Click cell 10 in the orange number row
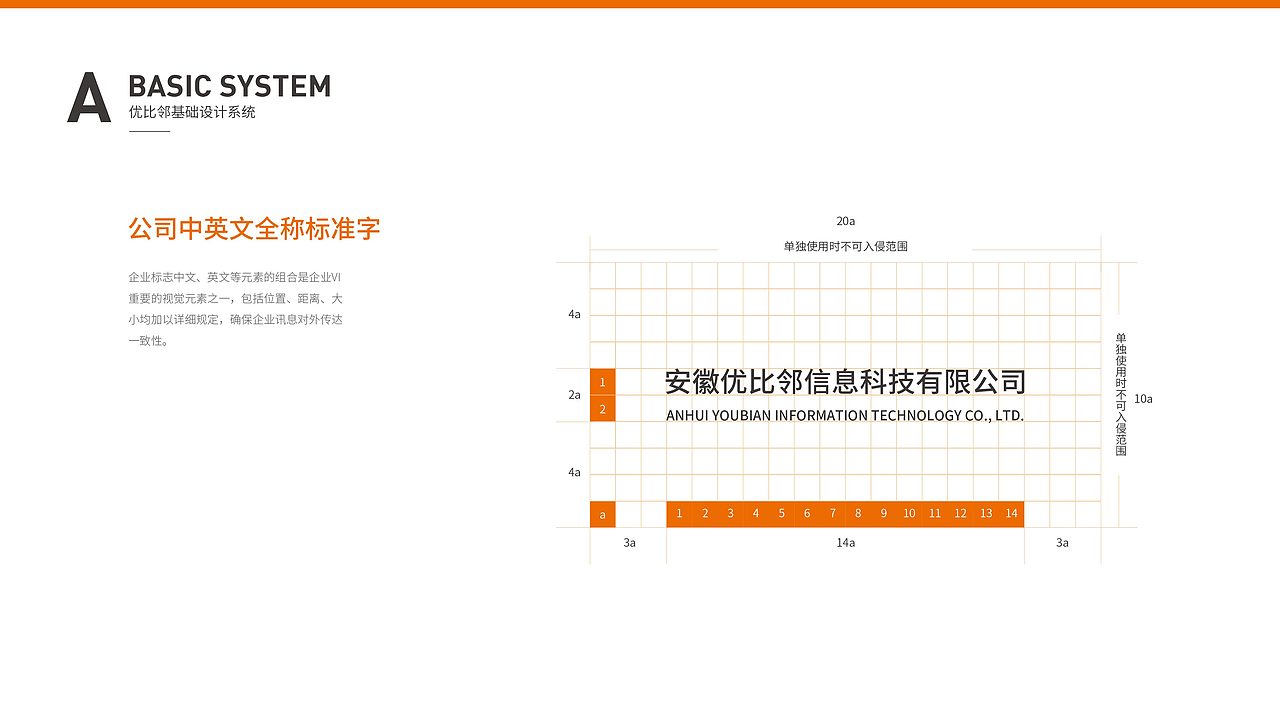Screen dimensions: 1280x720 click(x=909, y=514)
